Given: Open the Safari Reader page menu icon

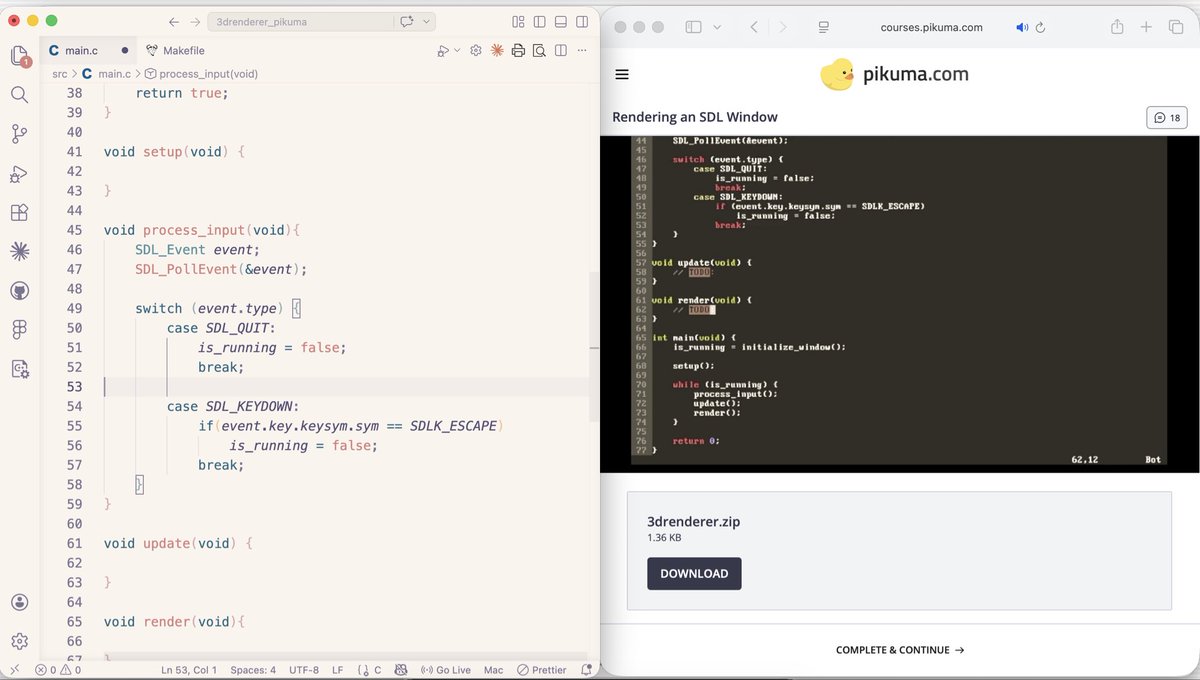Looking at the screenshot, I should 823,27.
